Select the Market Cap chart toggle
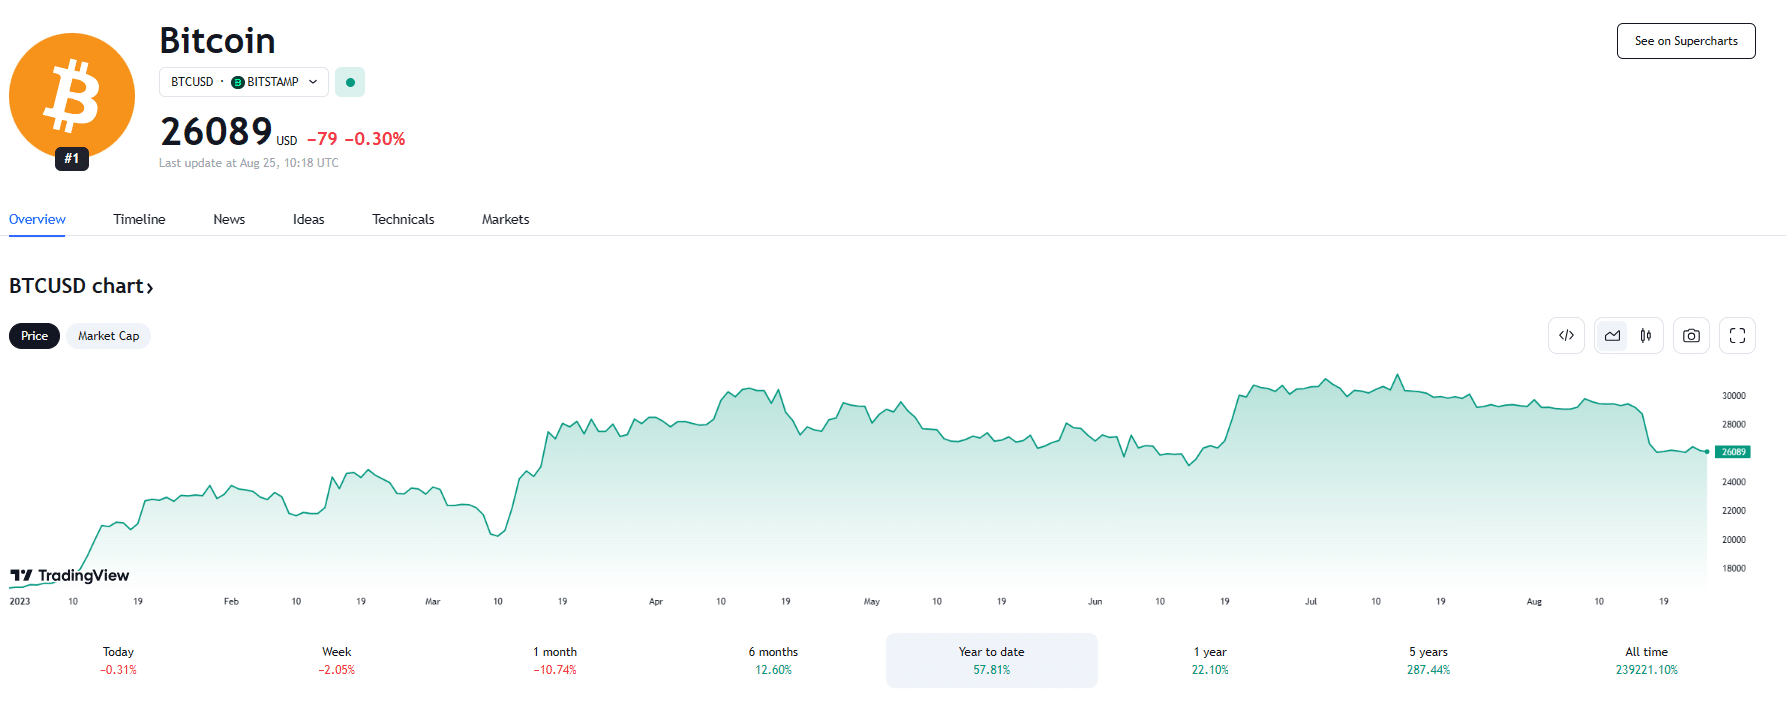 [x=109, y=336]
